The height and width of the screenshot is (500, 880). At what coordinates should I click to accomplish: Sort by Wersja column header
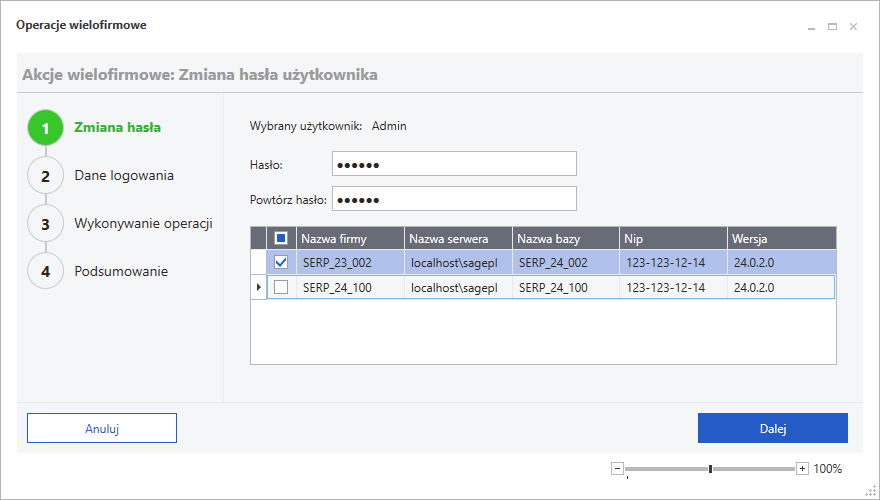pyautogui.click(x=782, y=238)
